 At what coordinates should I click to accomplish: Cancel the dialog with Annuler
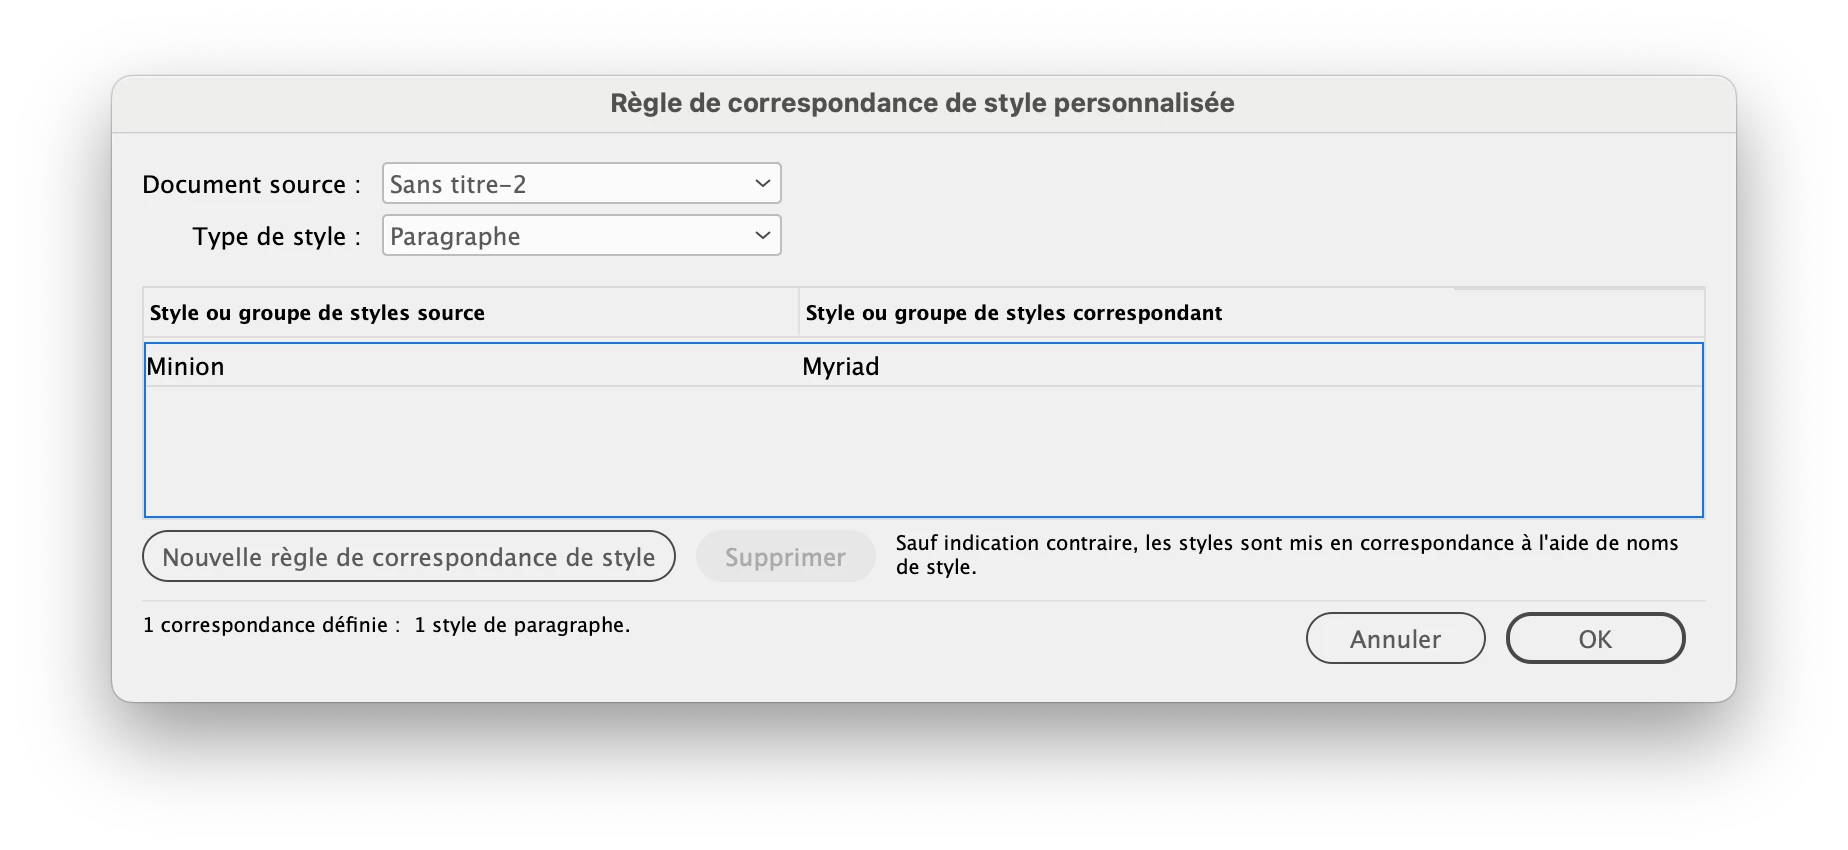click(x=1395, y=639)
